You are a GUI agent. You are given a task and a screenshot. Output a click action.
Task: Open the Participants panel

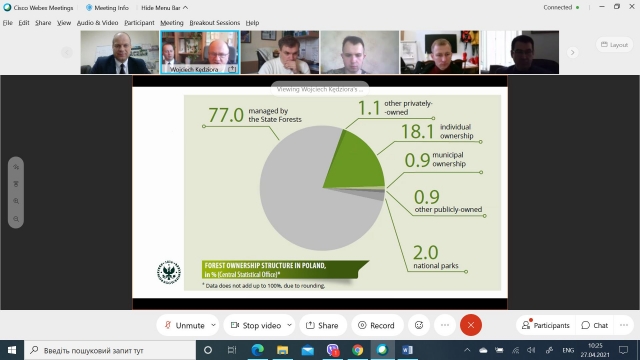545,325
